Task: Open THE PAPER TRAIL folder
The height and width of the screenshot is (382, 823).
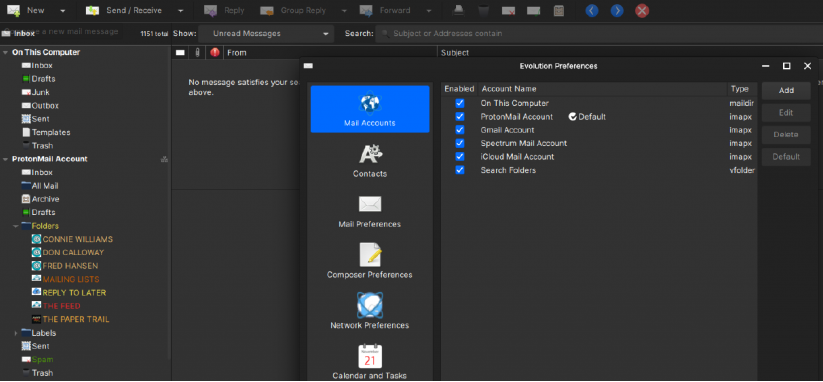Action: point(70,319)
